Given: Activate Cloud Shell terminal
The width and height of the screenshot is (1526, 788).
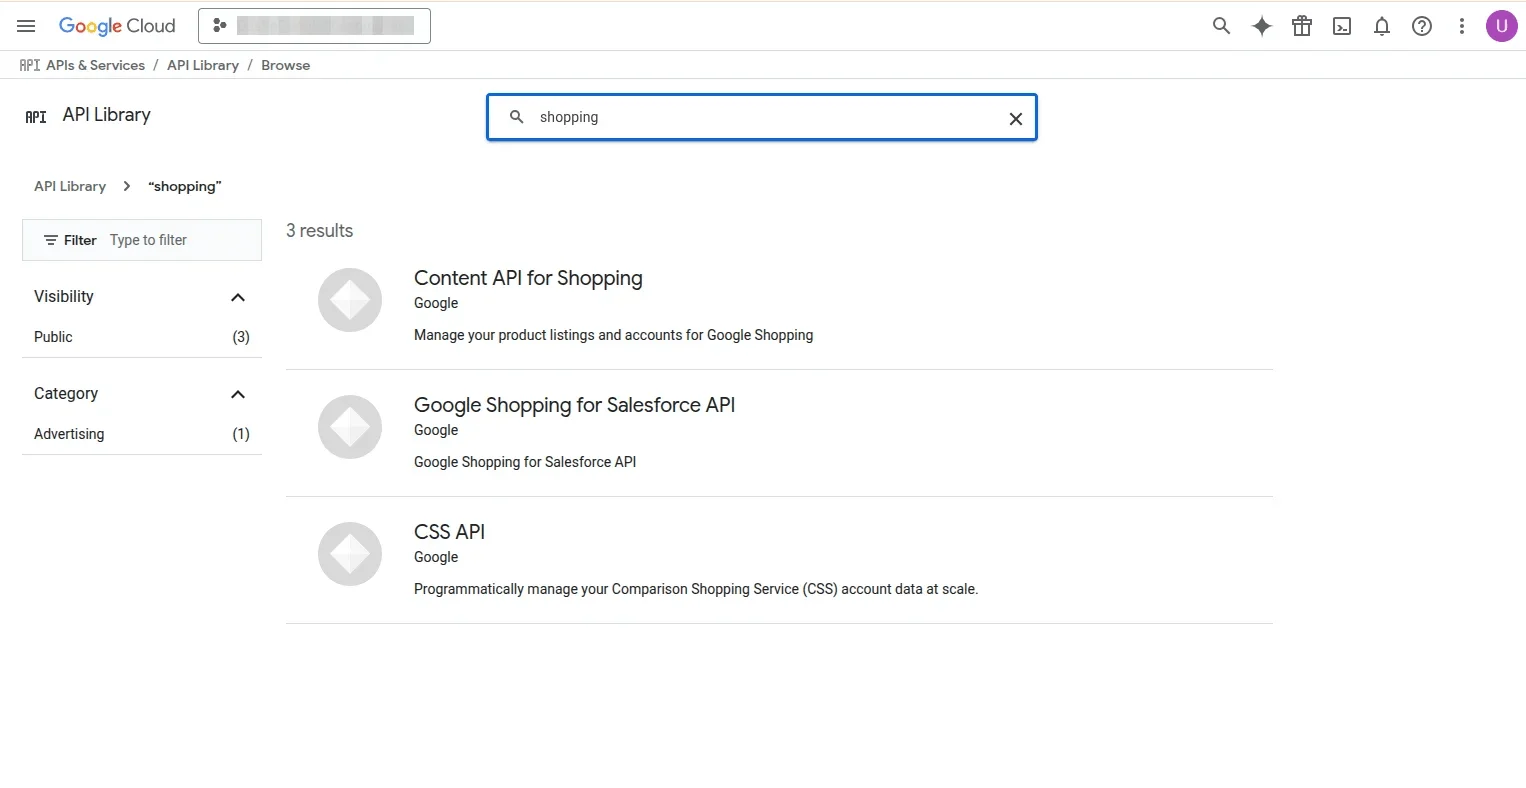Looking at the screenshot, I should tap(1342, 26).
